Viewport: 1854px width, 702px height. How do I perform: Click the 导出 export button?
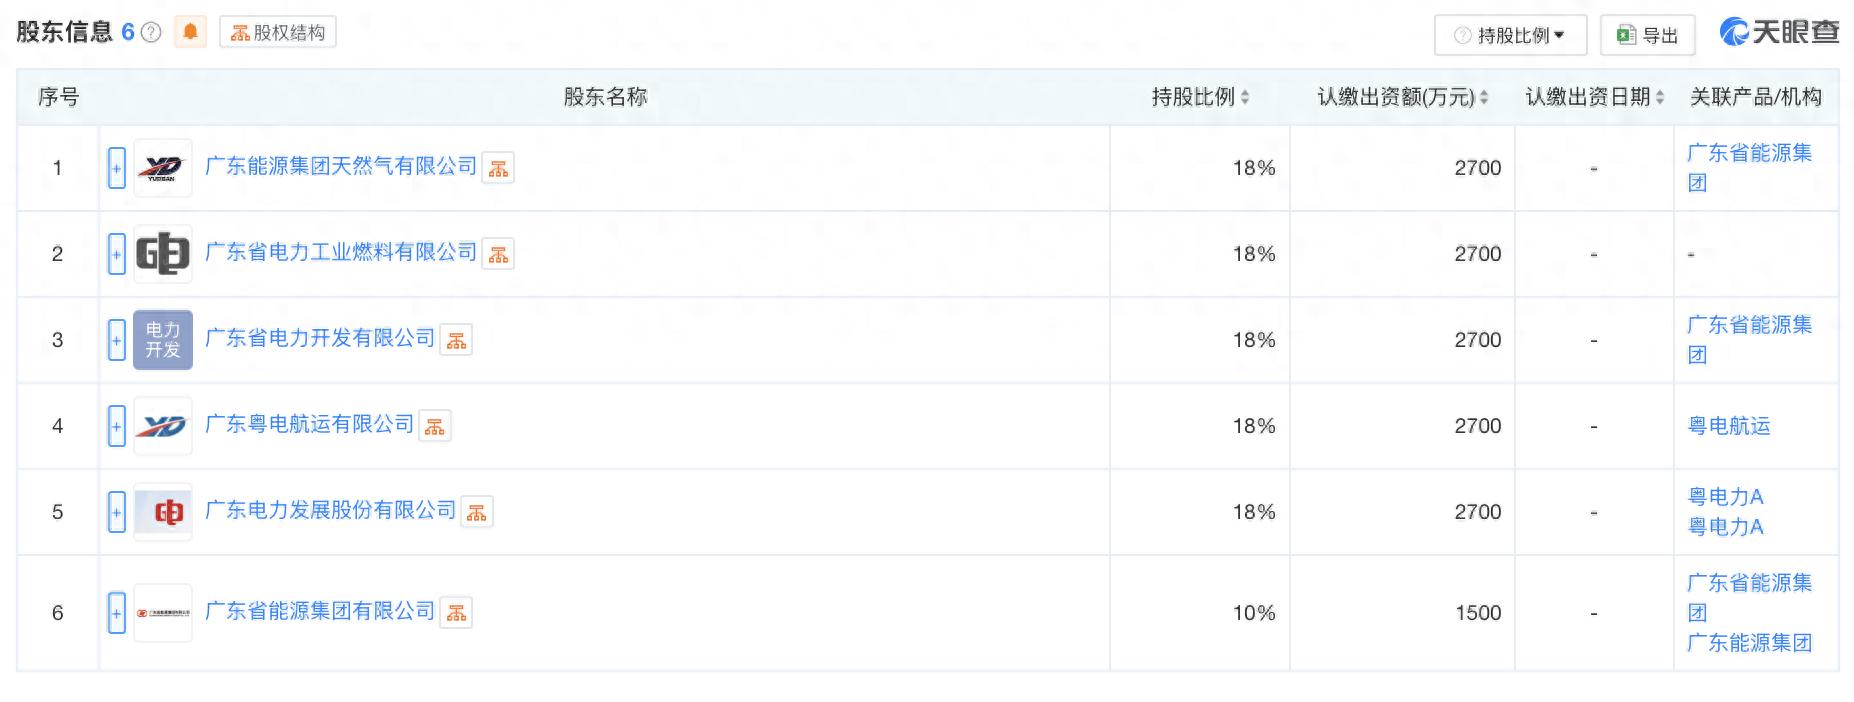click(1647, 35)
